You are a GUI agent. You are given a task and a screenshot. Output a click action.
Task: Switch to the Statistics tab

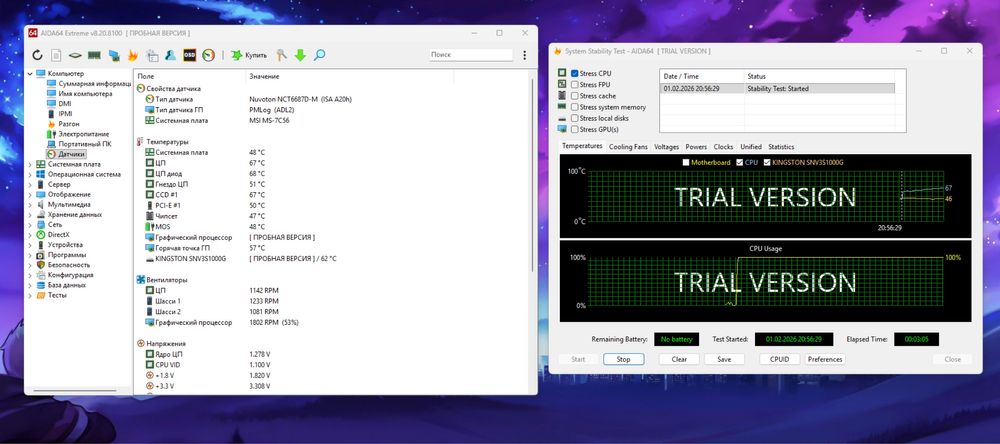click(781, 147)
